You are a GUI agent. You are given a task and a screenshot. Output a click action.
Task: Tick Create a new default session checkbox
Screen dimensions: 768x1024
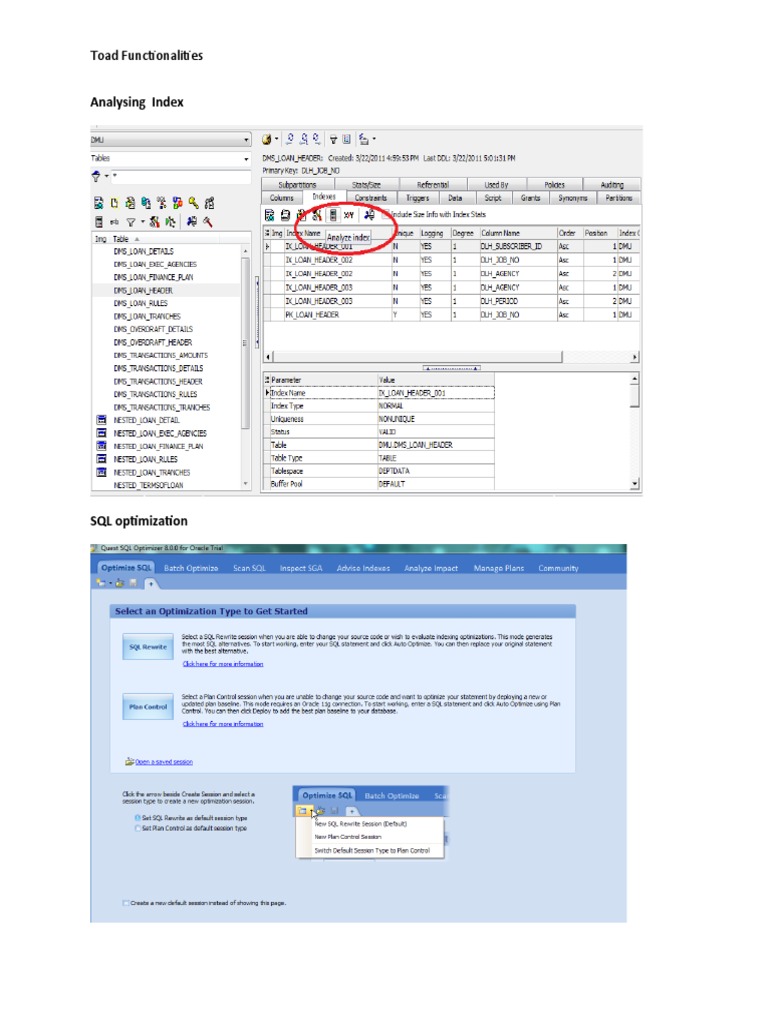[126, 903]
